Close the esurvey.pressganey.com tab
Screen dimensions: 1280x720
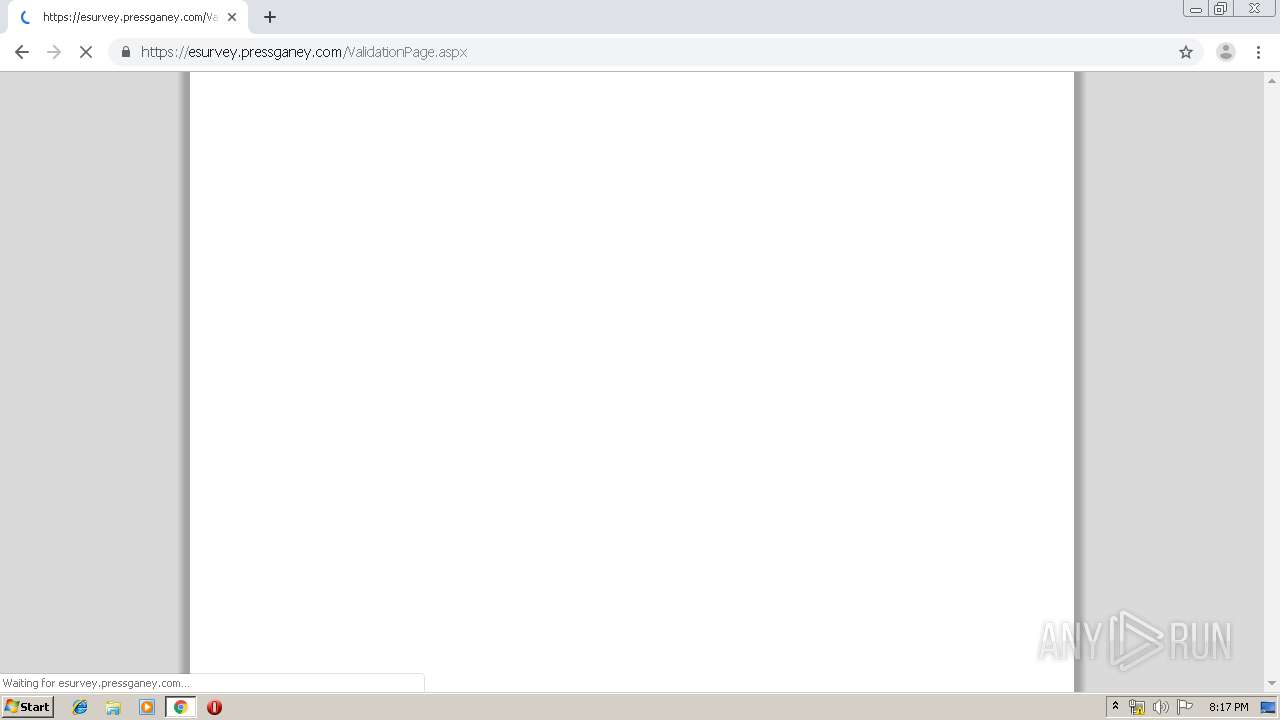pyautogui.click(x=232, y=17)
